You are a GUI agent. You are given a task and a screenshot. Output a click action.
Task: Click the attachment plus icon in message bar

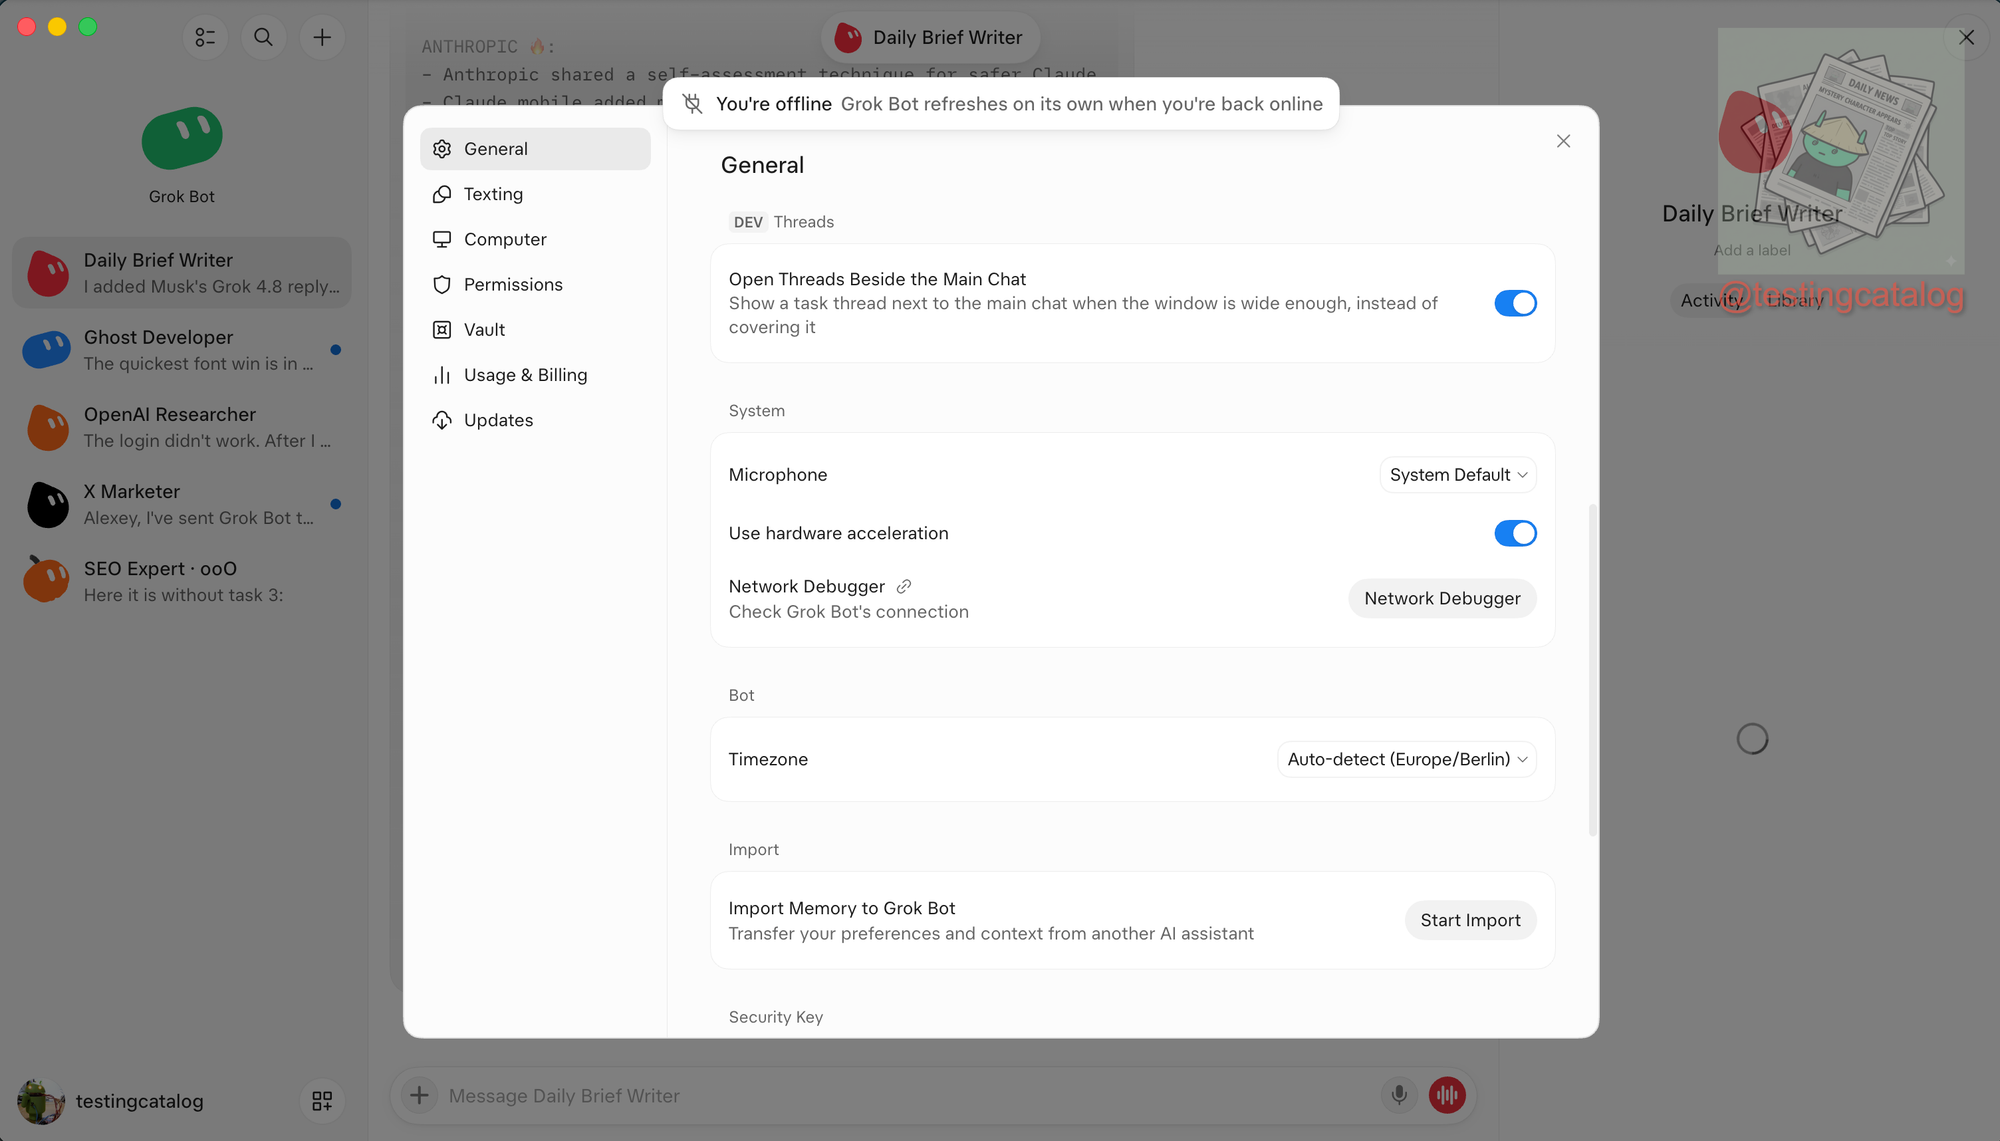(x=419, y=1095)
